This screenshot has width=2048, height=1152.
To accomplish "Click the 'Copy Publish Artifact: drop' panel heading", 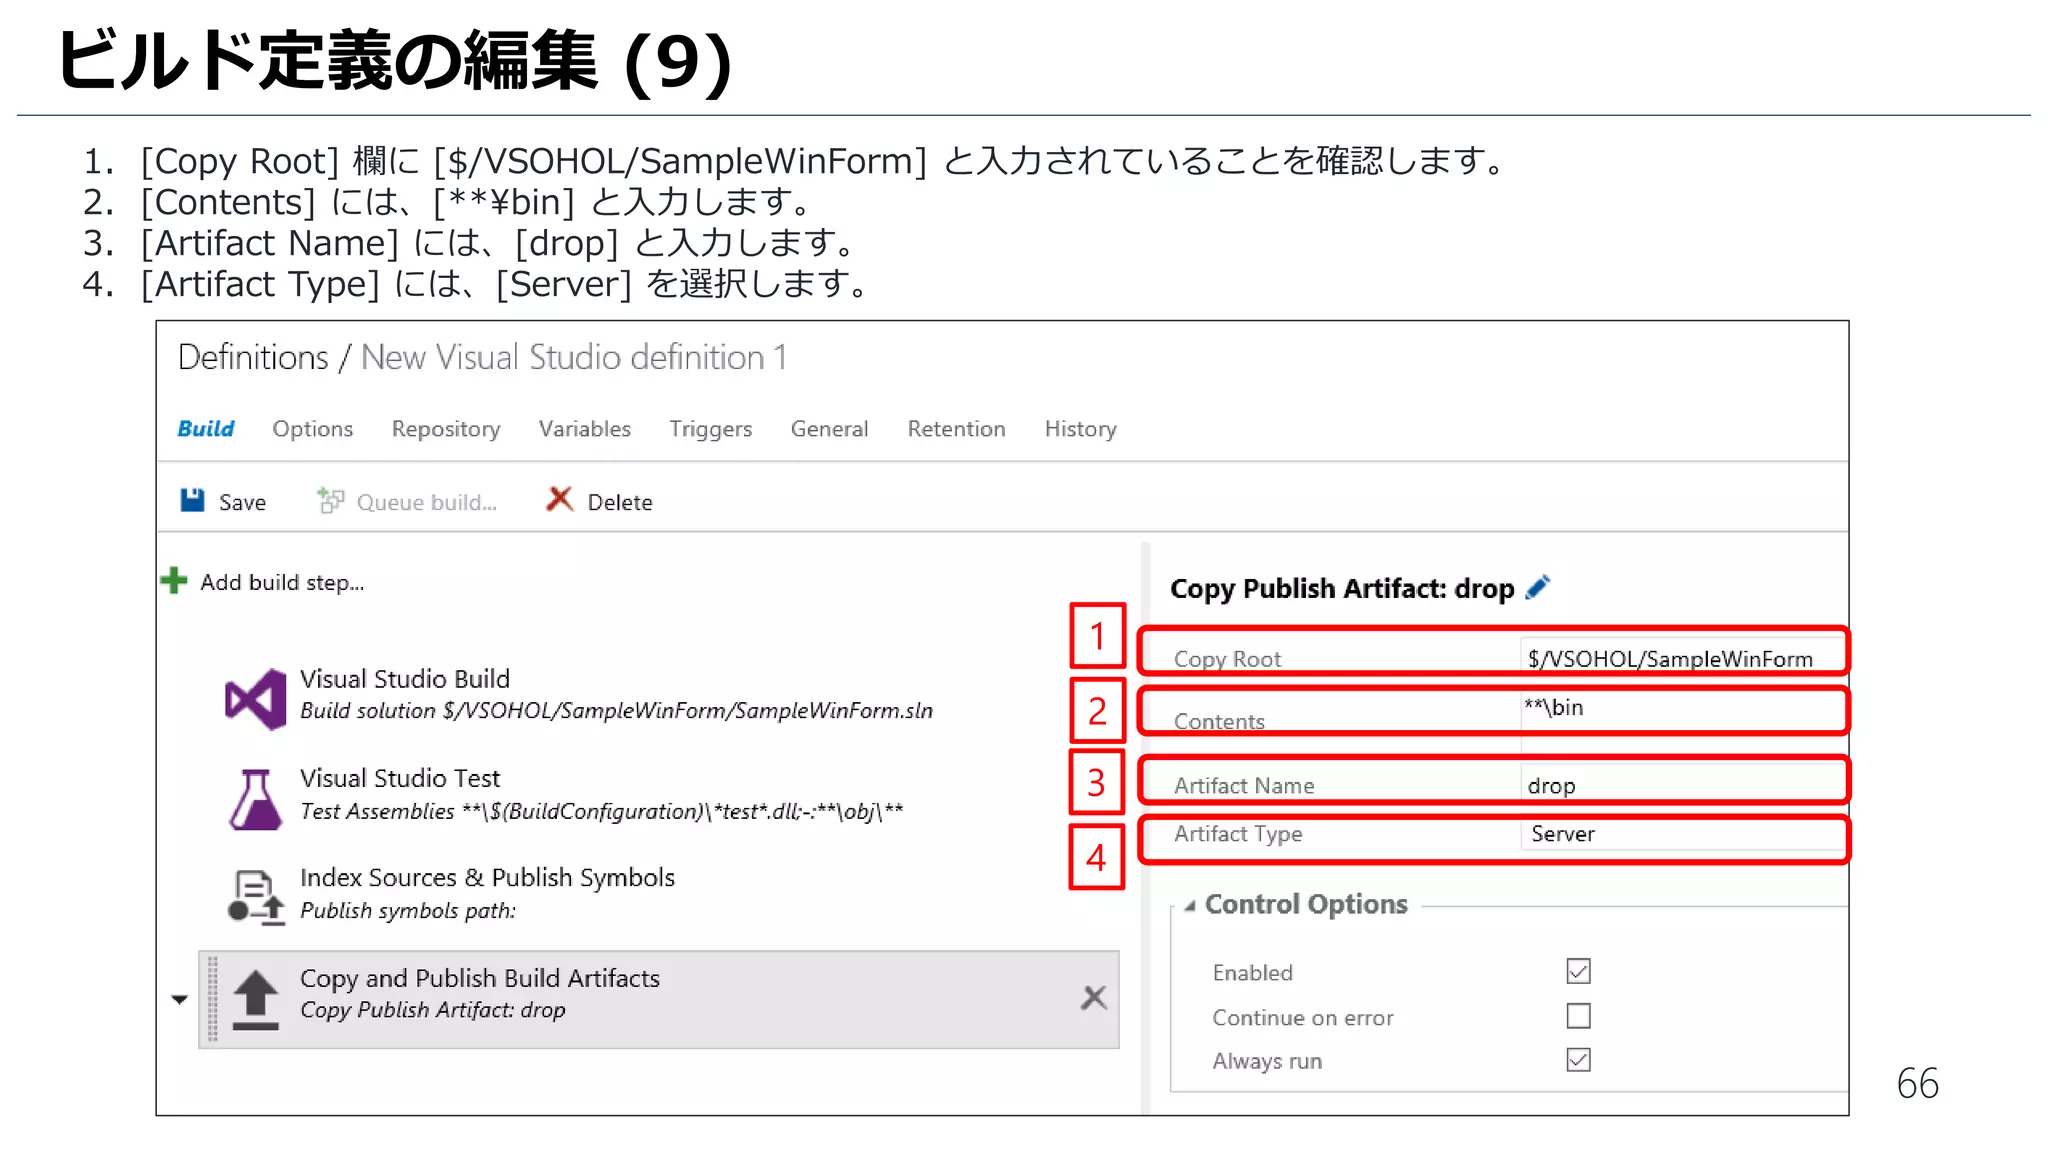I will coord(1342,588).
